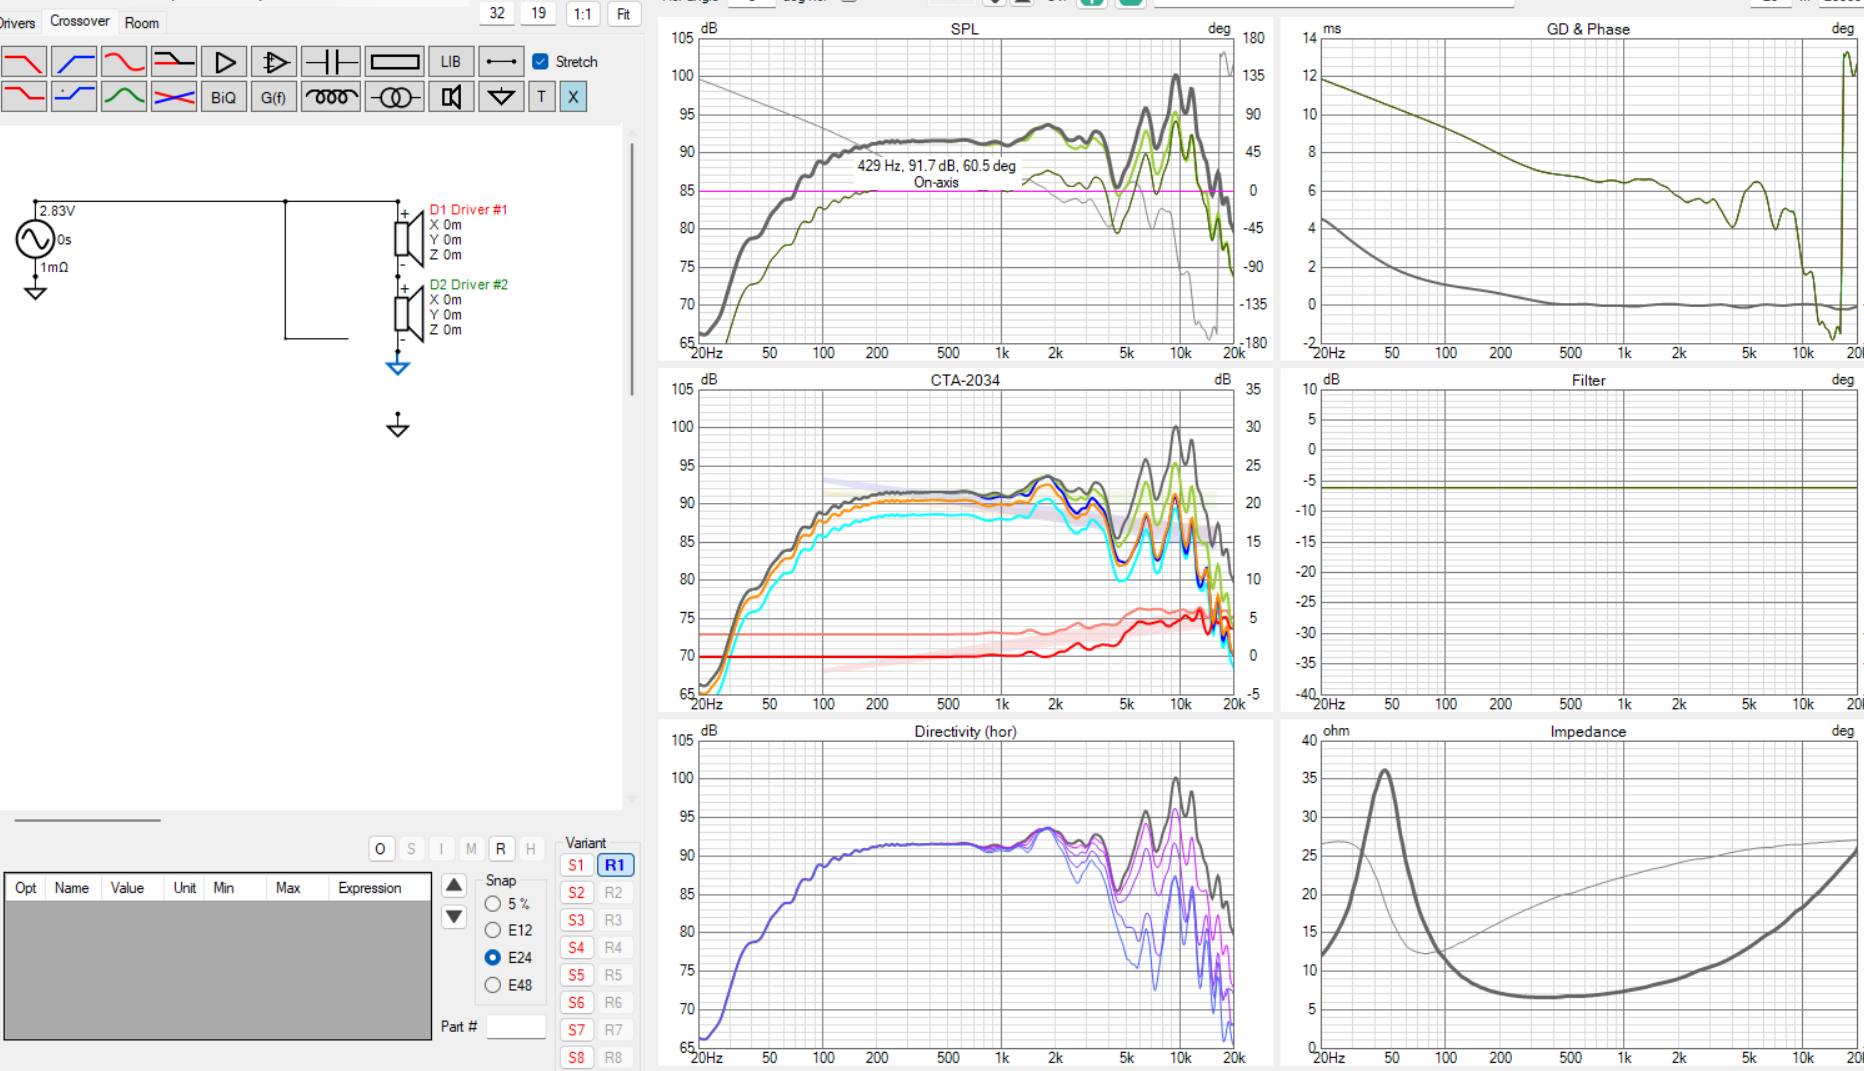This screenshot has width=1864, height=1071.
Task: Click the schematic vertical scrollbar
Action: 631,268
